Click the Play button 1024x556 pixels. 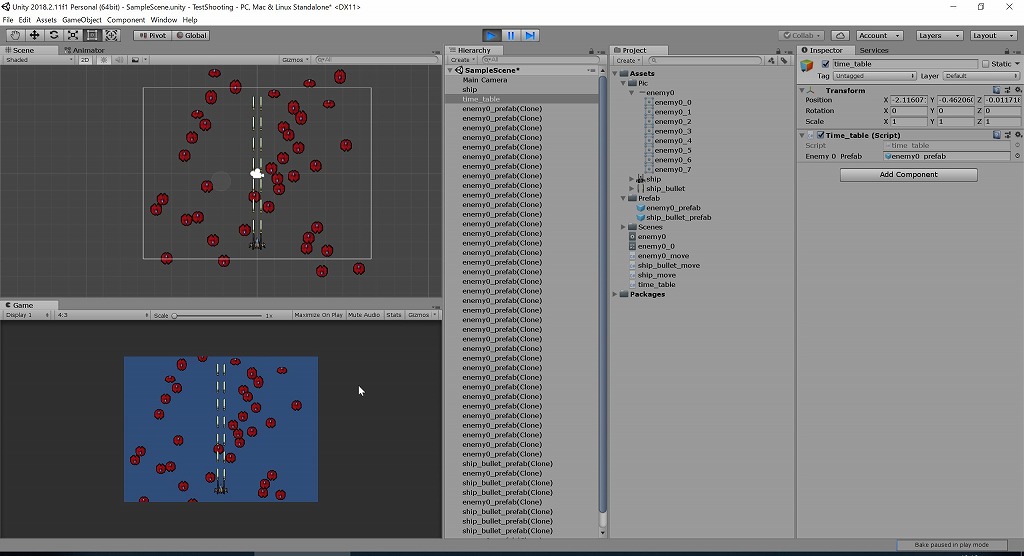(492, 35)
